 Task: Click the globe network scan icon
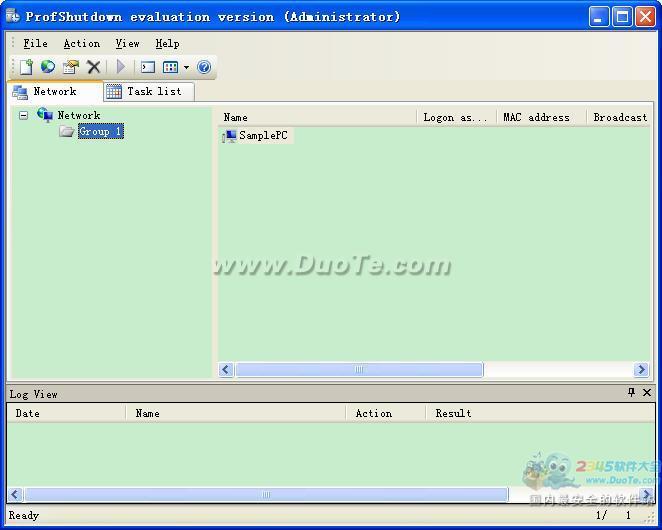(48, 66)
